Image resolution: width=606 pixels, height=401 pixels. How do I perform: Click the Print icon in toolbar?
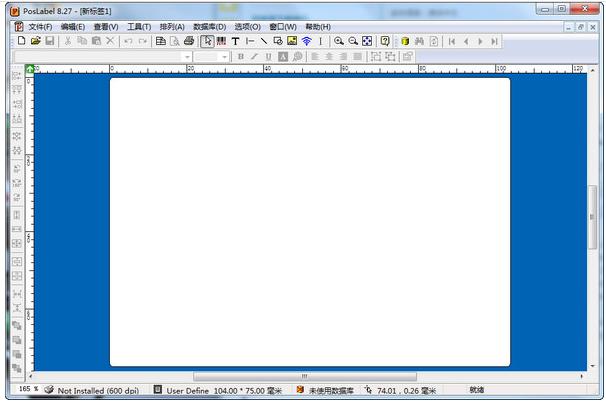pos(188,41)
